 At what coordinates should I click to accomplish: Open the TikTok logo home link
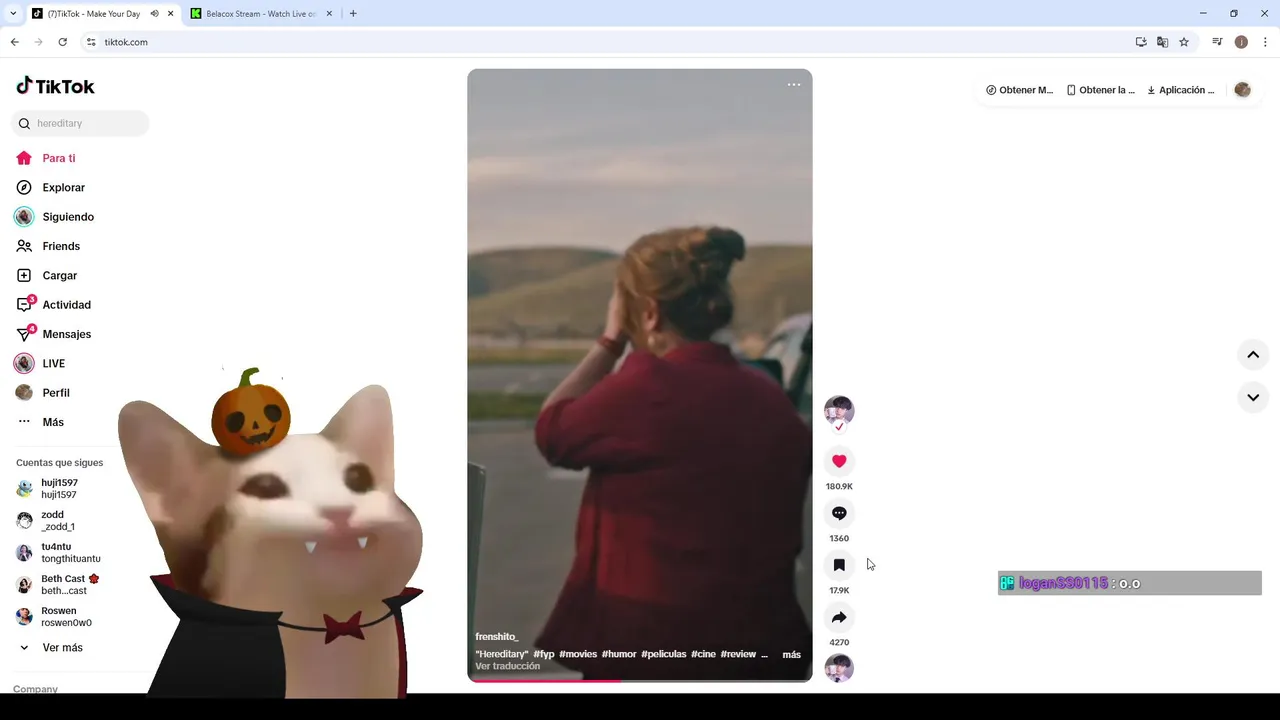(55, 86)
